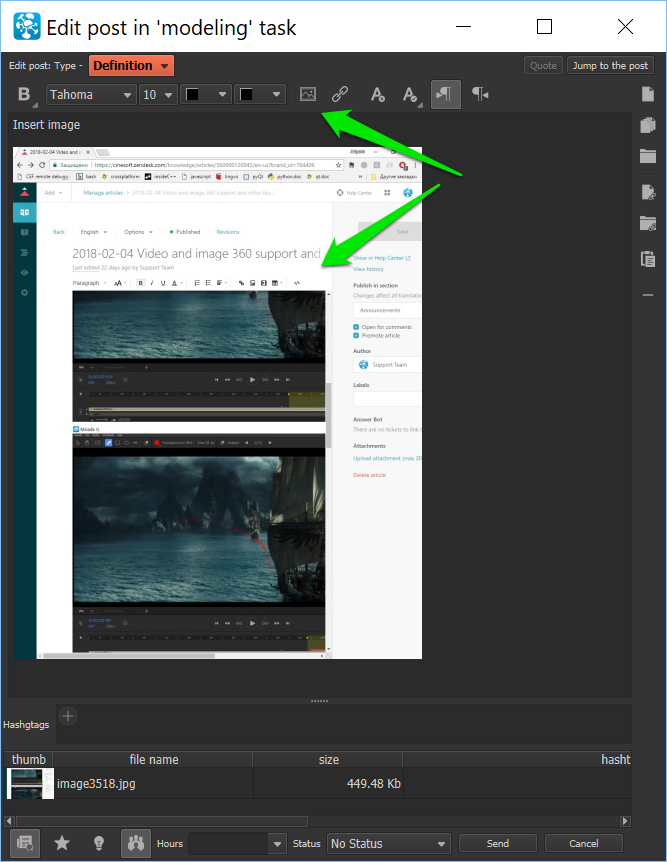Click the Send button
Screen dimensions: 667x862
498,843
